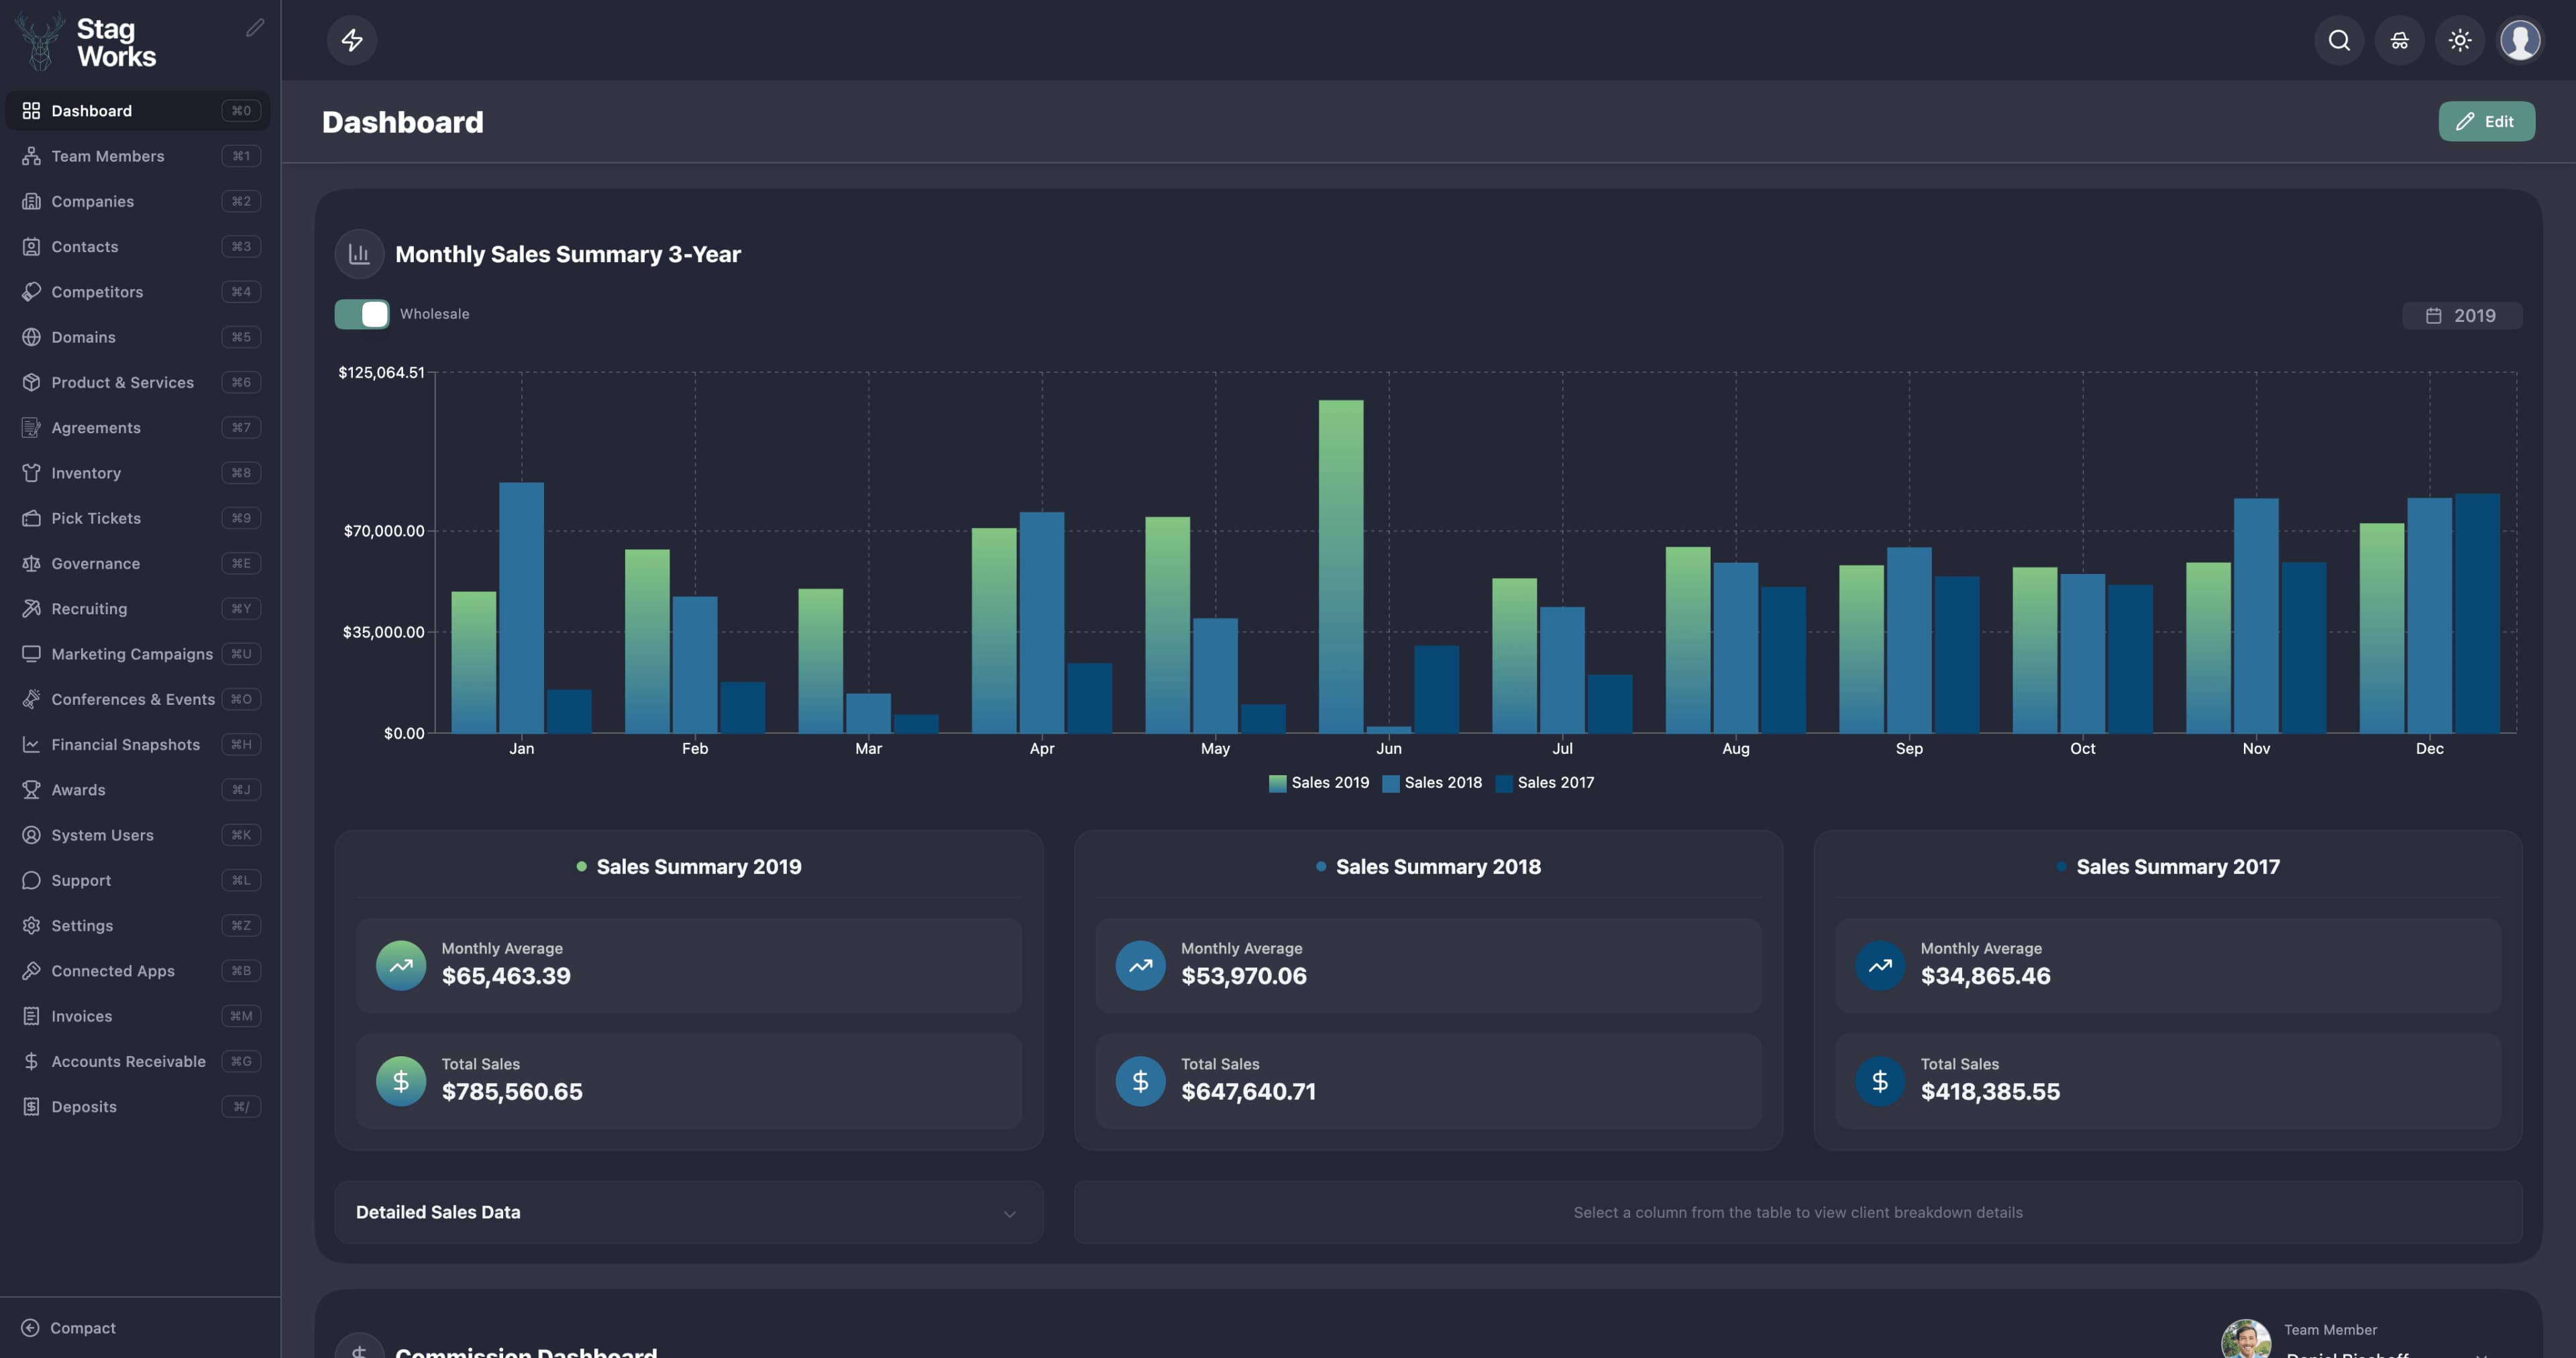Click the January 2018 blue bar
Image resolution: width=2576 pixels, height=1358 pixels.
pos(521,608)
